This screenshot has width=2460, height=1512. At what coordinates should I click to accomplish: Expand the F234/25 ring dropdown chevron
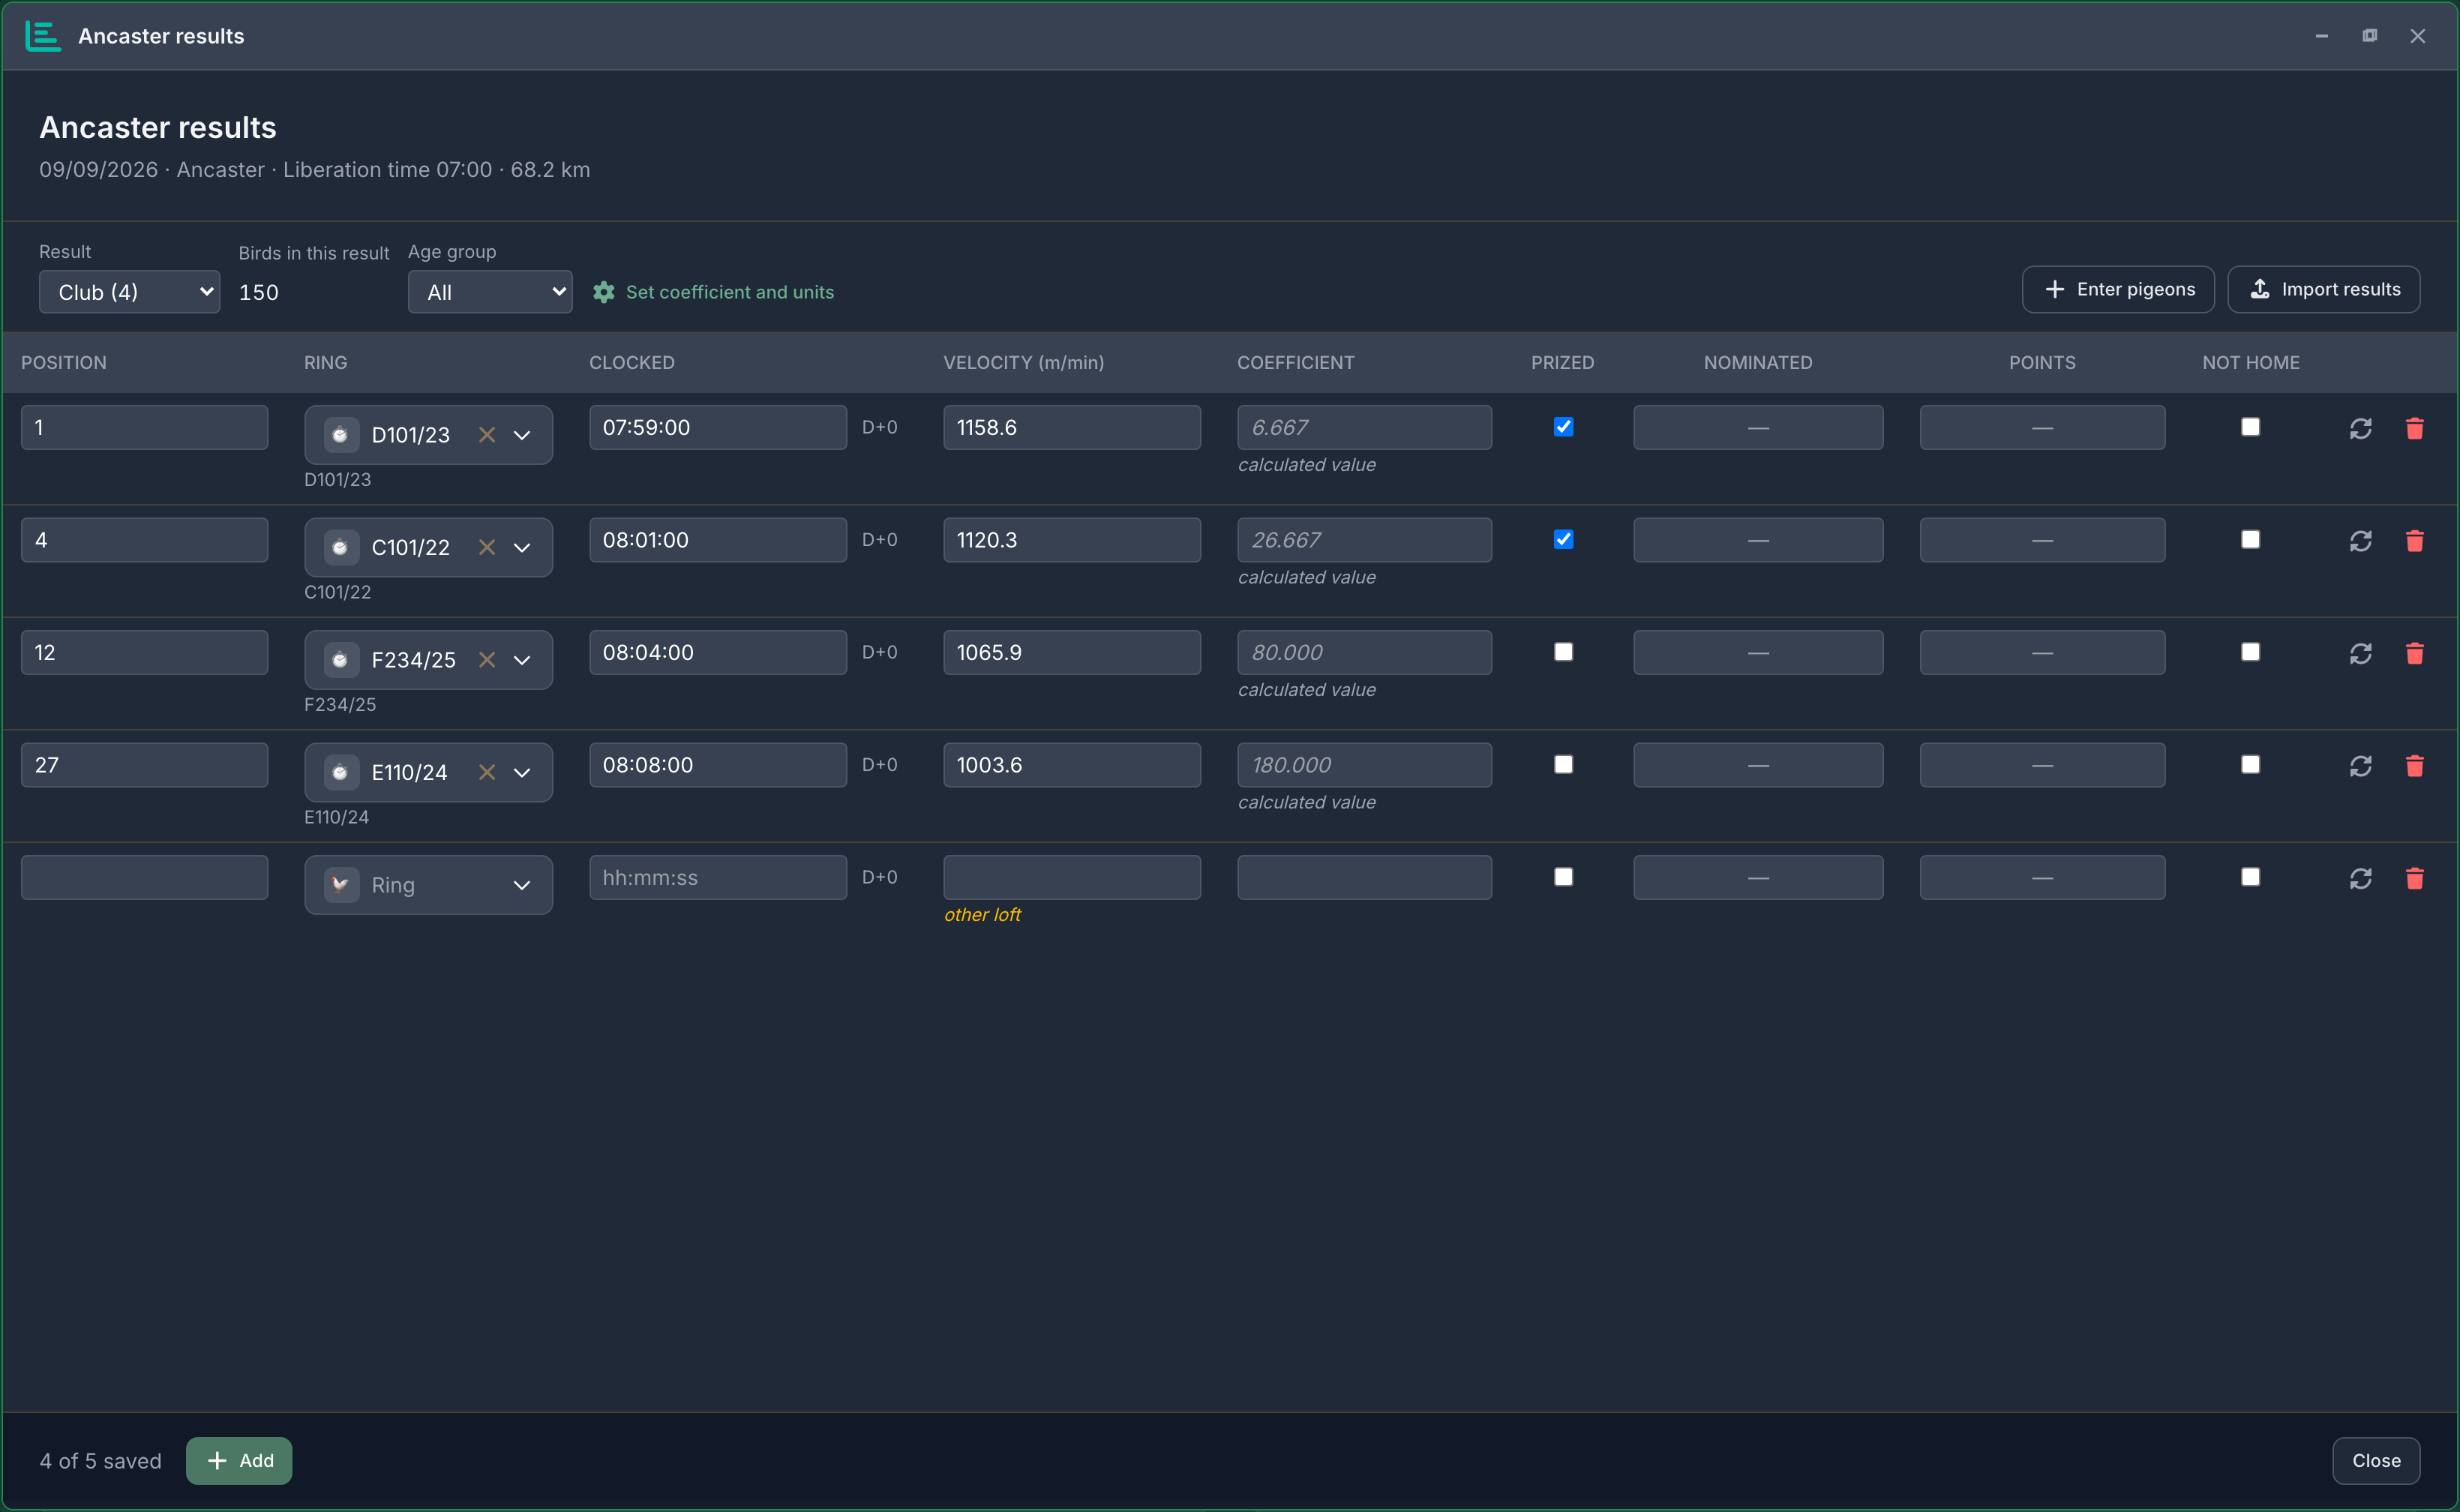tap(522, 660)
